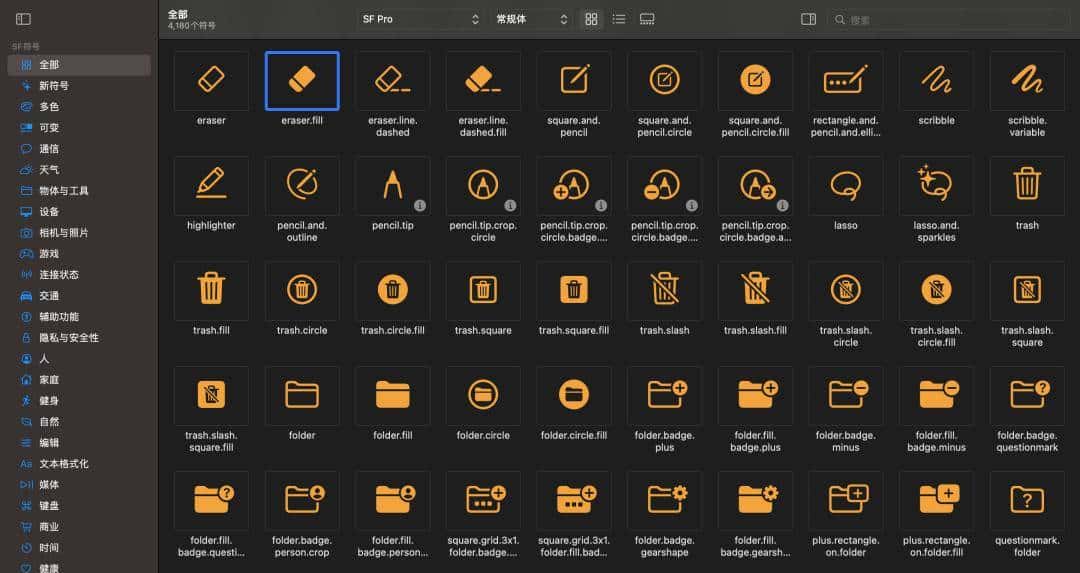Image resolution: width=1080 pixels, height=573 pixels.
Task: Select the questionmark.folder symbol
Action: (1027, 500)
